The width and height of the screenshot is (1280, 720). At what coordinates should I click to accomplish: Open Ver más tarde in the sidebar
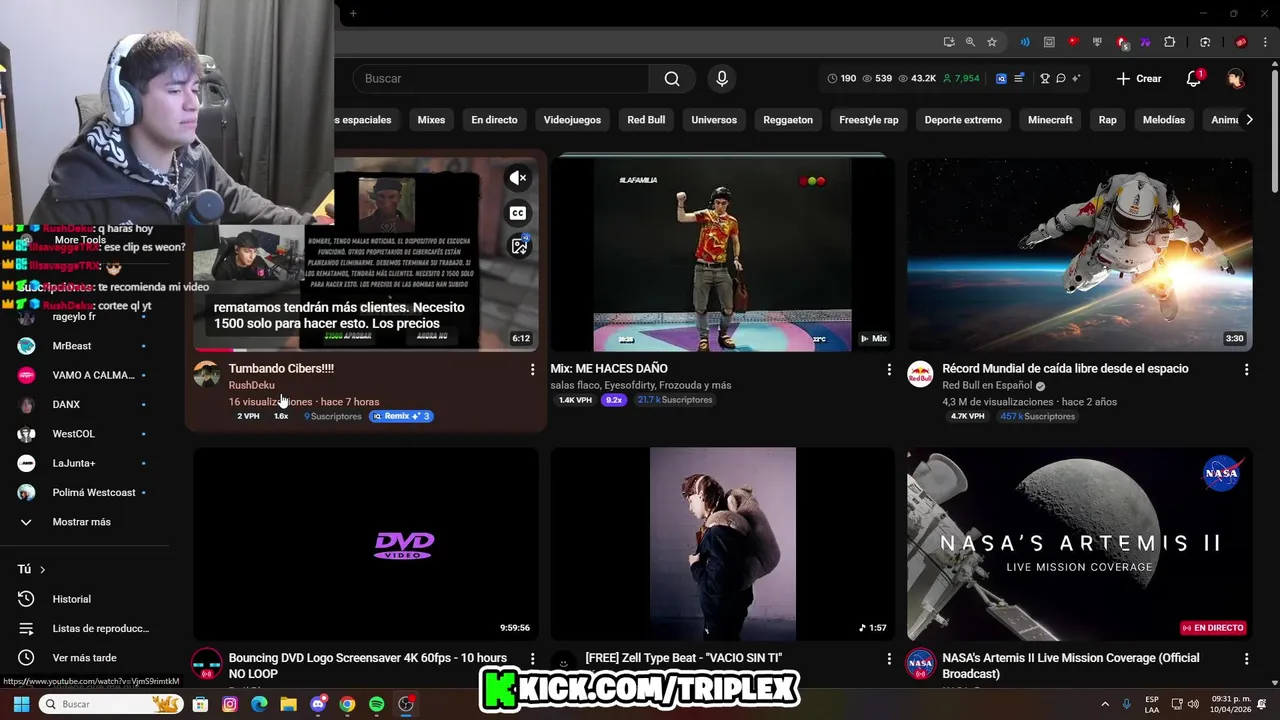point(84,658)
